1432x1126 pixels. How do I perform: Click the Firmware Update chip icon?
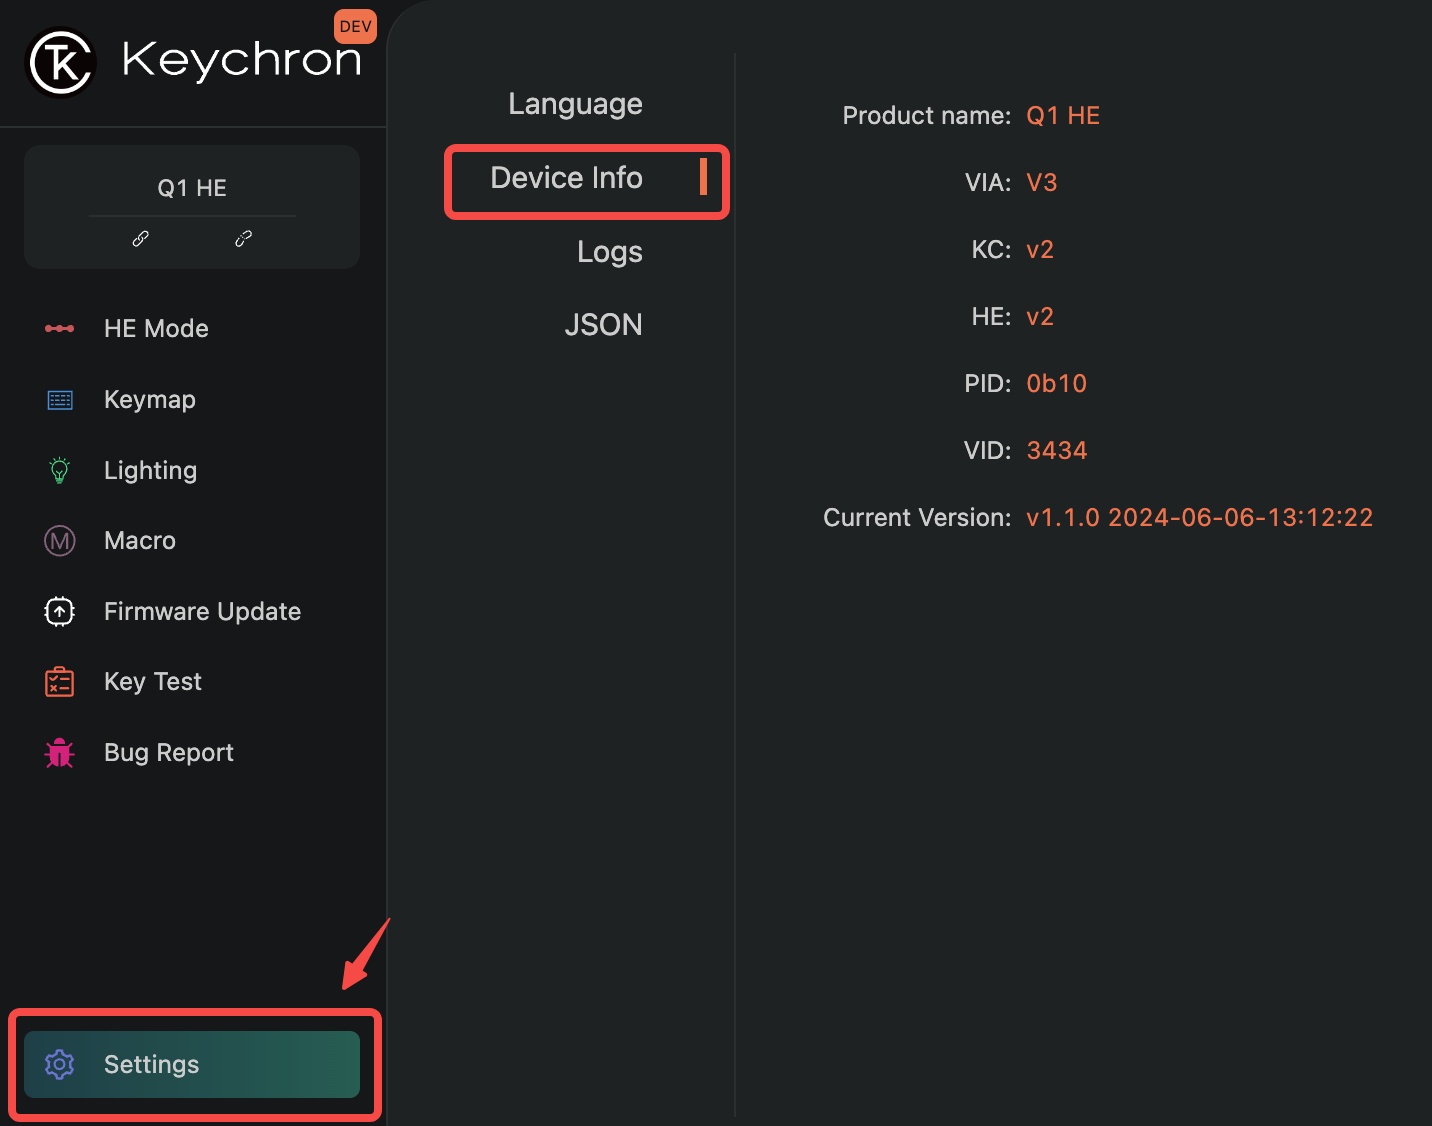60,611
